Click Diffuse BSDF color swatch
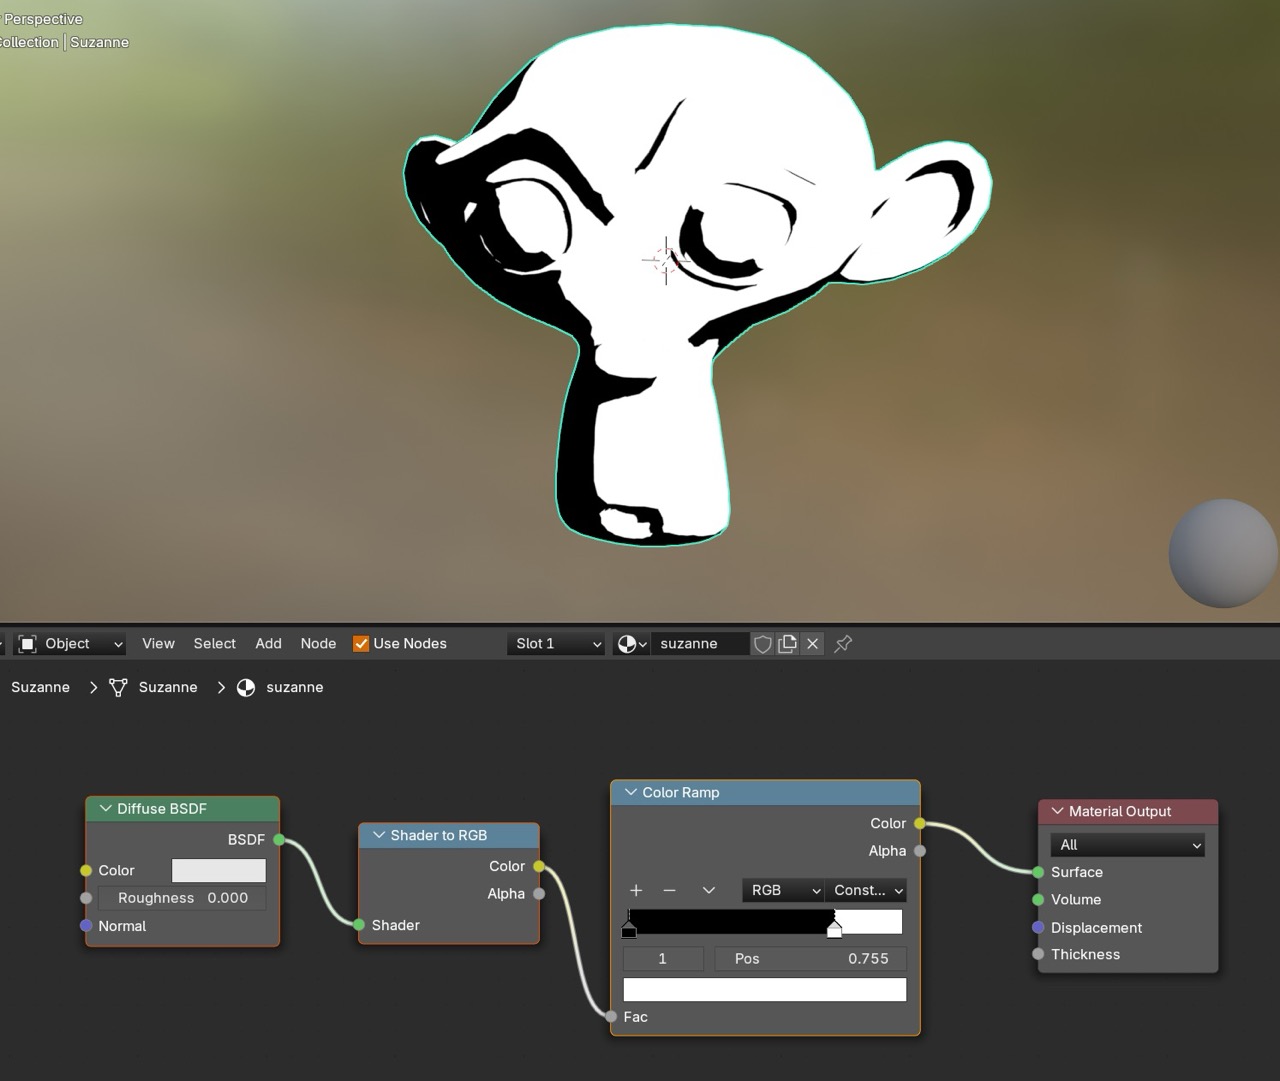 [219, 871]
